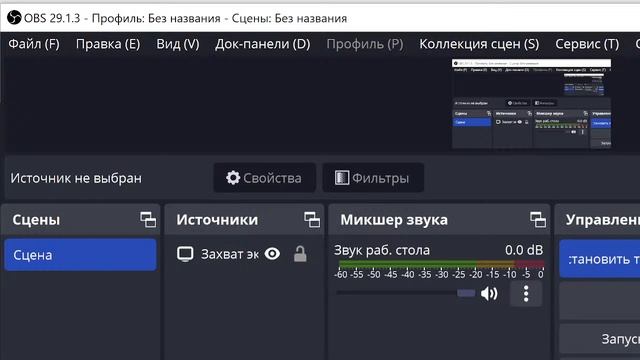This screenshot has height=360, width=640.
Task: Open the Док-панели (D) menu
Action: click(x=262, y=44)
